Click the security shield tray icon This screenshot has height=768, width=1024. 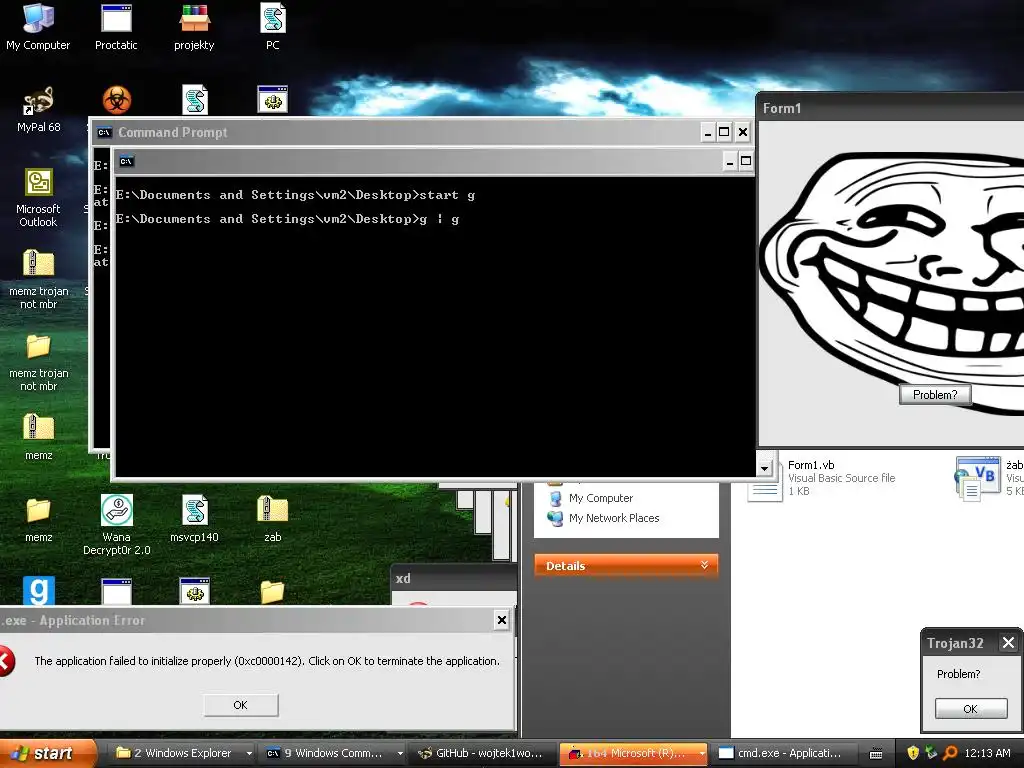(912, 753)
